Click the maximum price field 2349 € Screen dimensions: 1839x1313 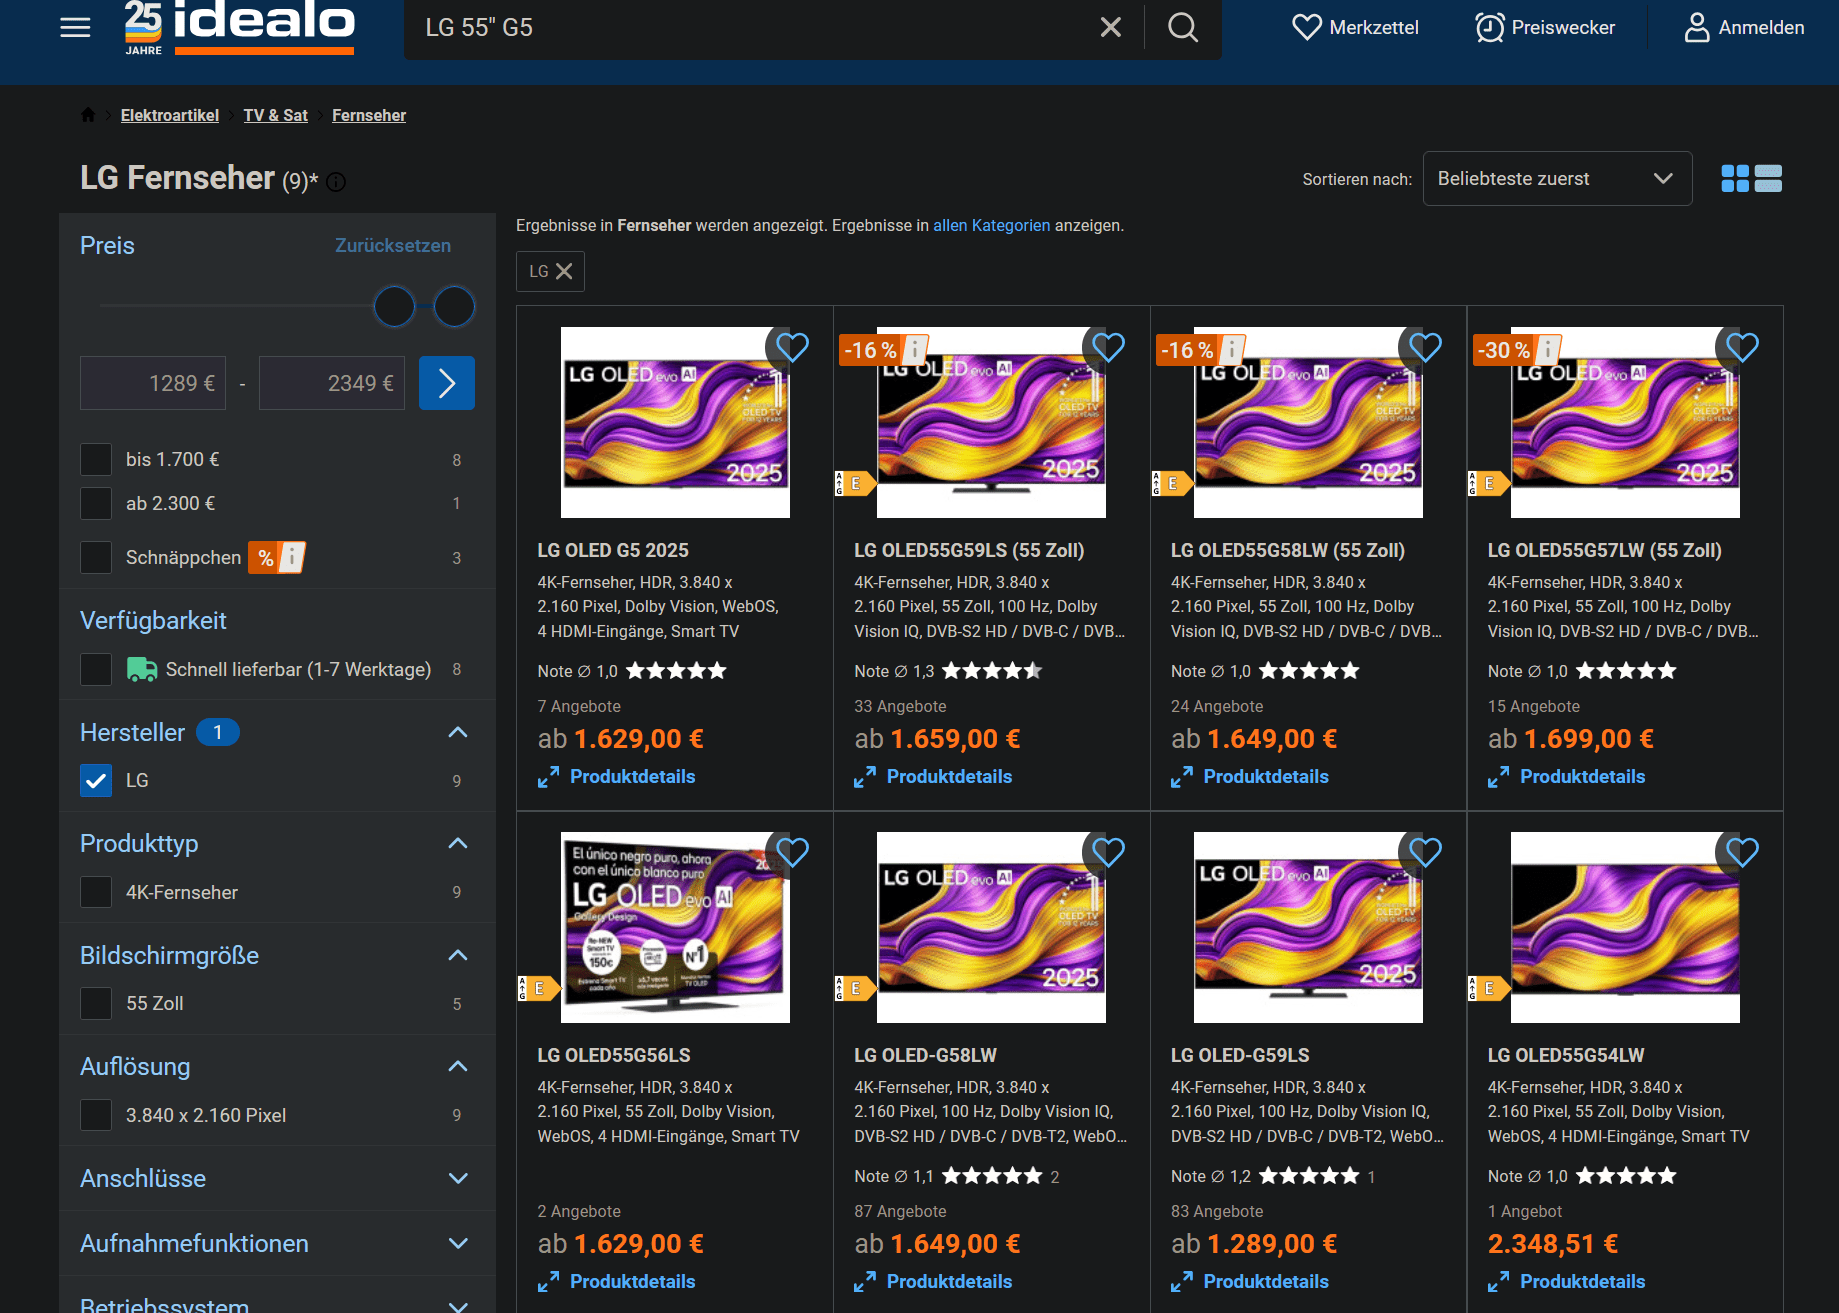[x=332, y=383]
